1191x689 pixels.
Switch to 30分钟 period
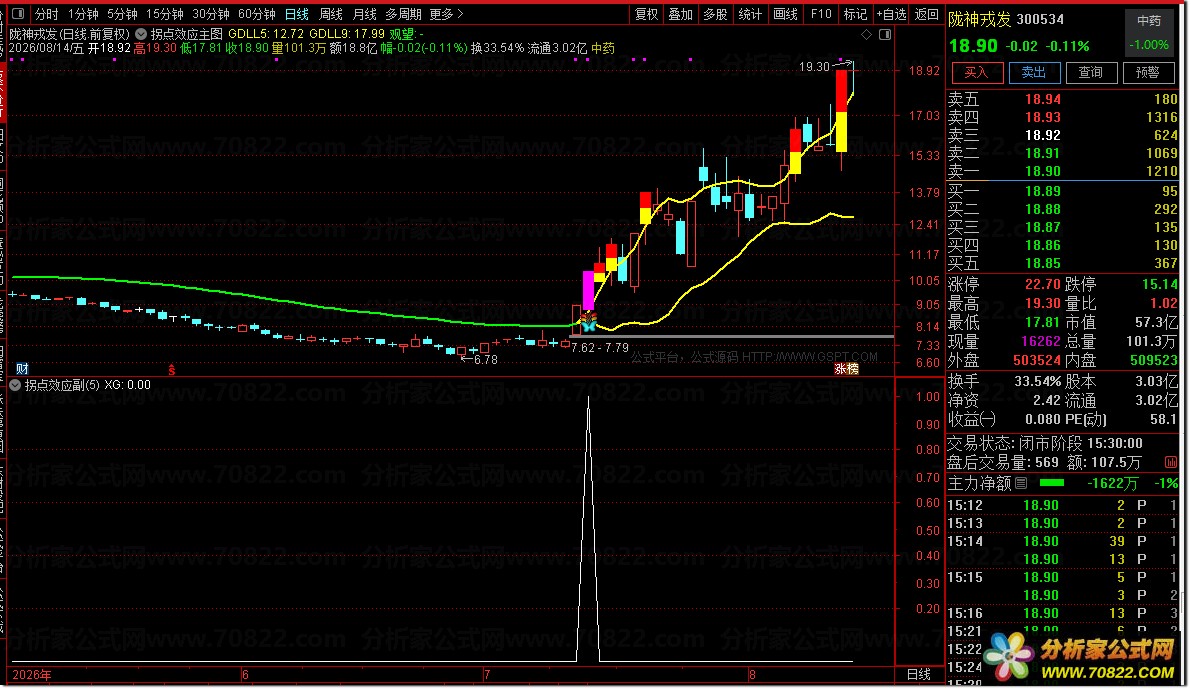(x=211, y=14)
